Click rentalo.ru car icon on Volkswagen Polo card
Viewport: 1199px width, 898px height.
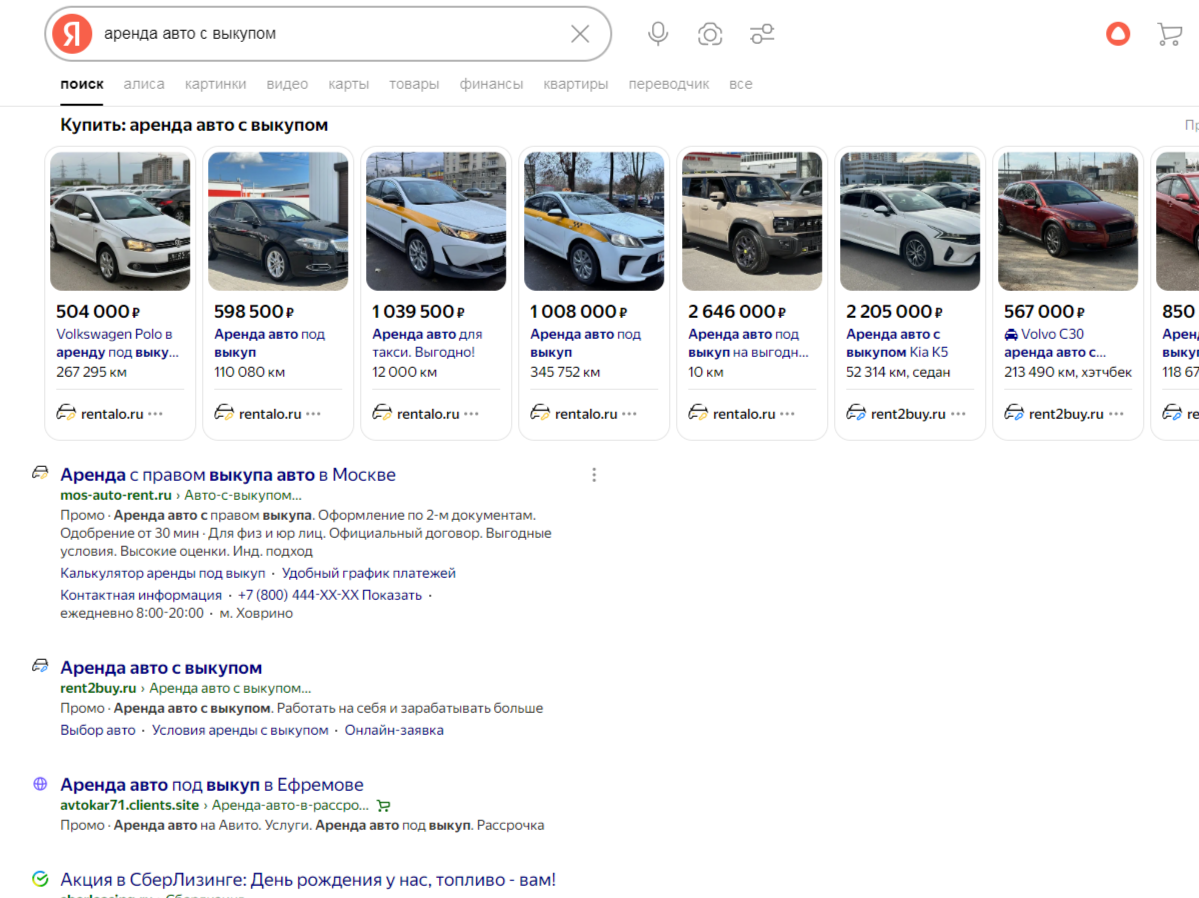[66, 413]
